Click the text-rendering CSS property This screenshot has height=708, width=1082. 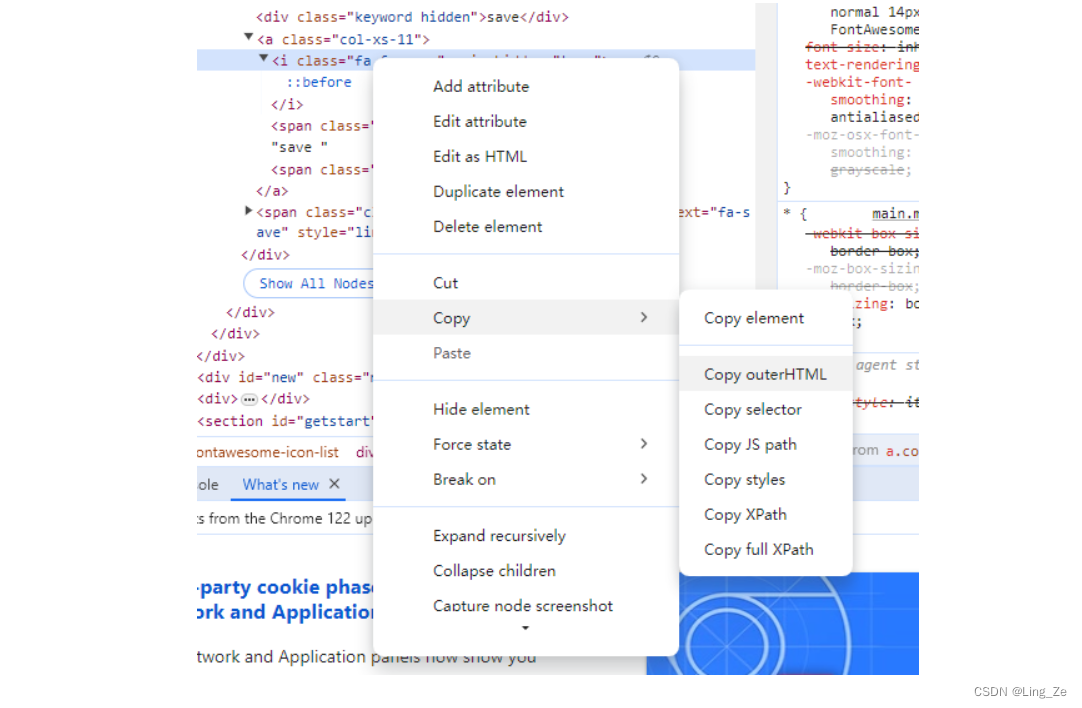pos(862,65)
